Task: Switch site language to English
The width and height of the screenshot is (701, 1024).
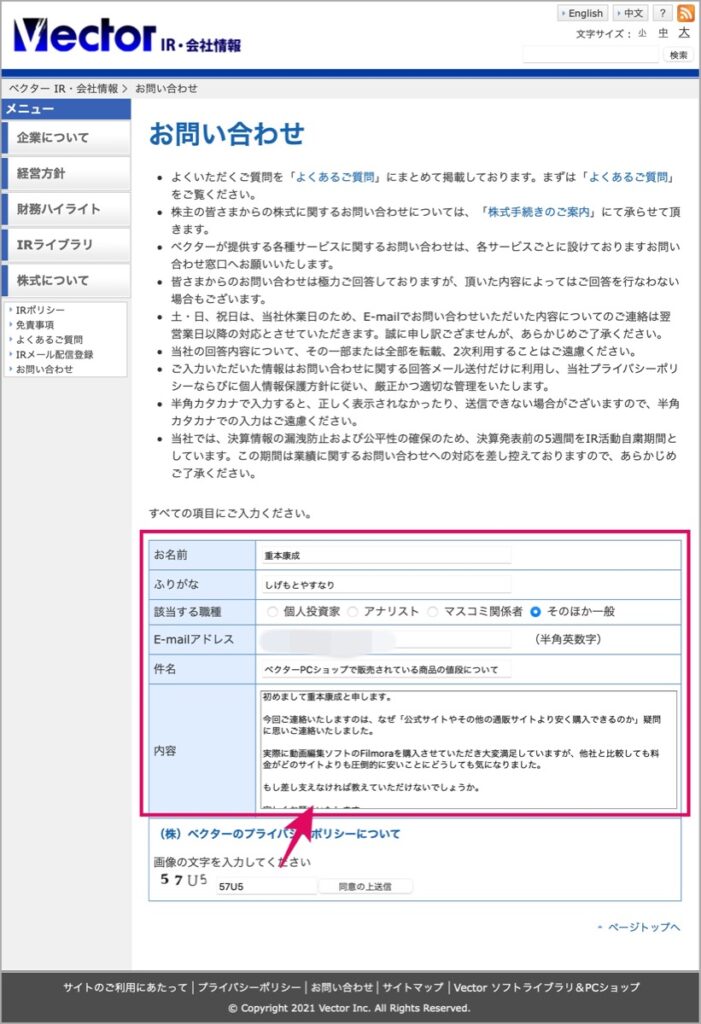Action: tap(582, 13)
